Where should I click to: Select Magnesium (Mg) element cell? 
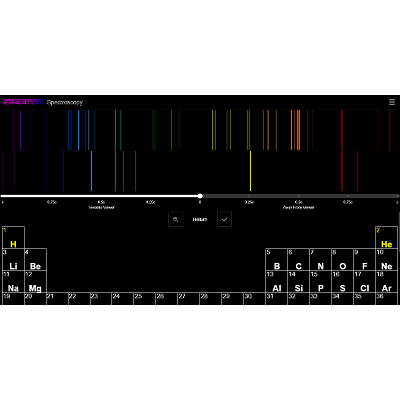pos(35,281)
